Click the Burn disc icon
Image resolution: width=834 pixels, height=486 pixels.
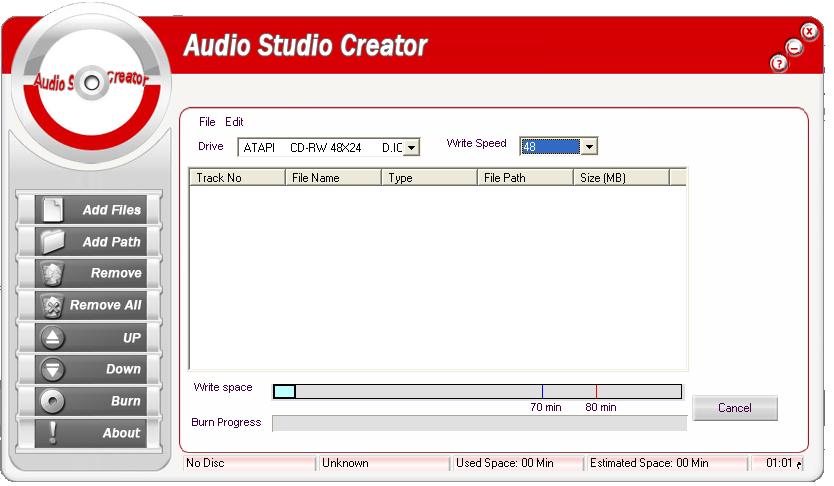53,401
